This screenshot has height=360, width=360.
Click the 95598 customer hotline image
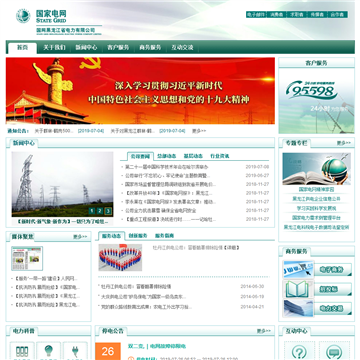(316, 101)
